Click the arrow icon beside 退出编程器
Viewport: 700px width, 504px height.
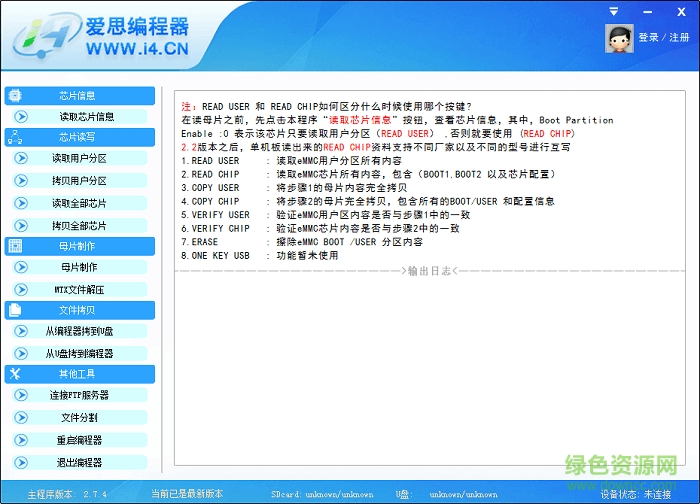22,462
